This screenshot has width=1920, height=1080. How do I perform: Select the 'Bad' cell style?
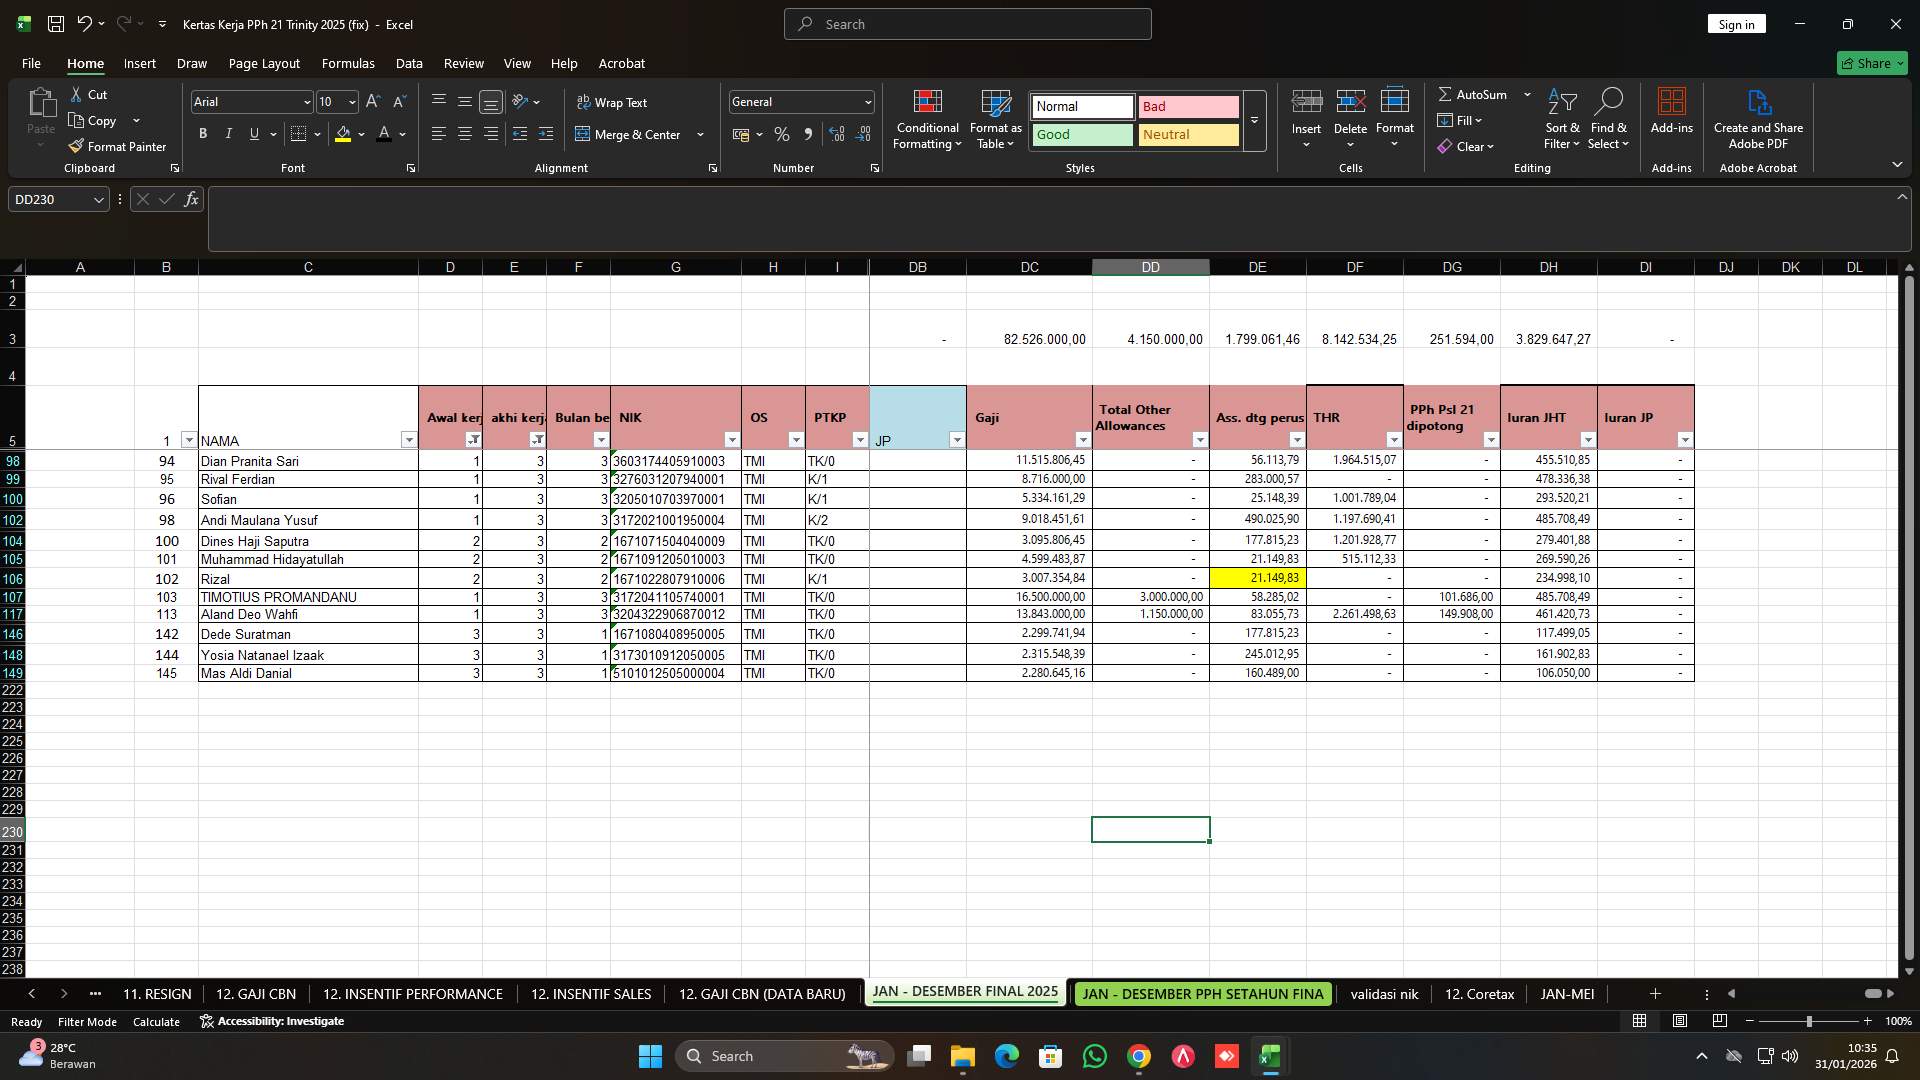1188,106
